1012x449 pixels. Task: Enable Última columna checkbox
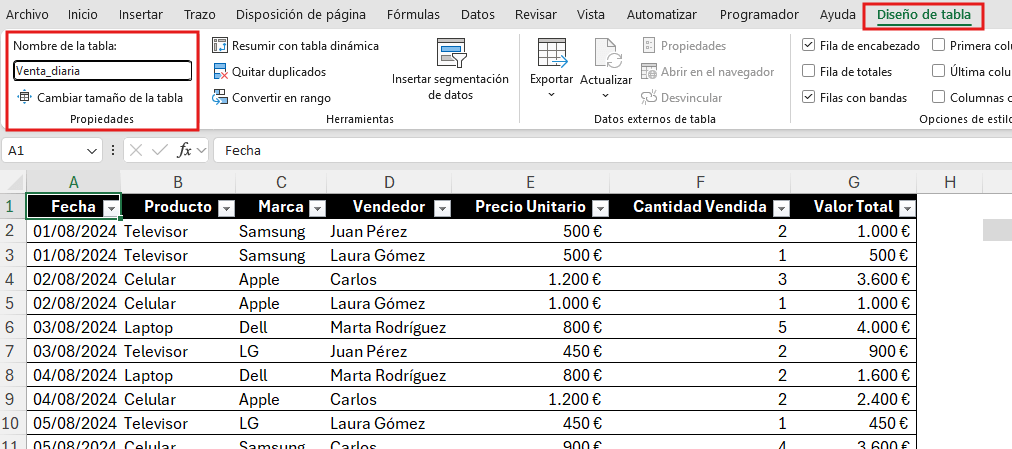coord(938,72)
